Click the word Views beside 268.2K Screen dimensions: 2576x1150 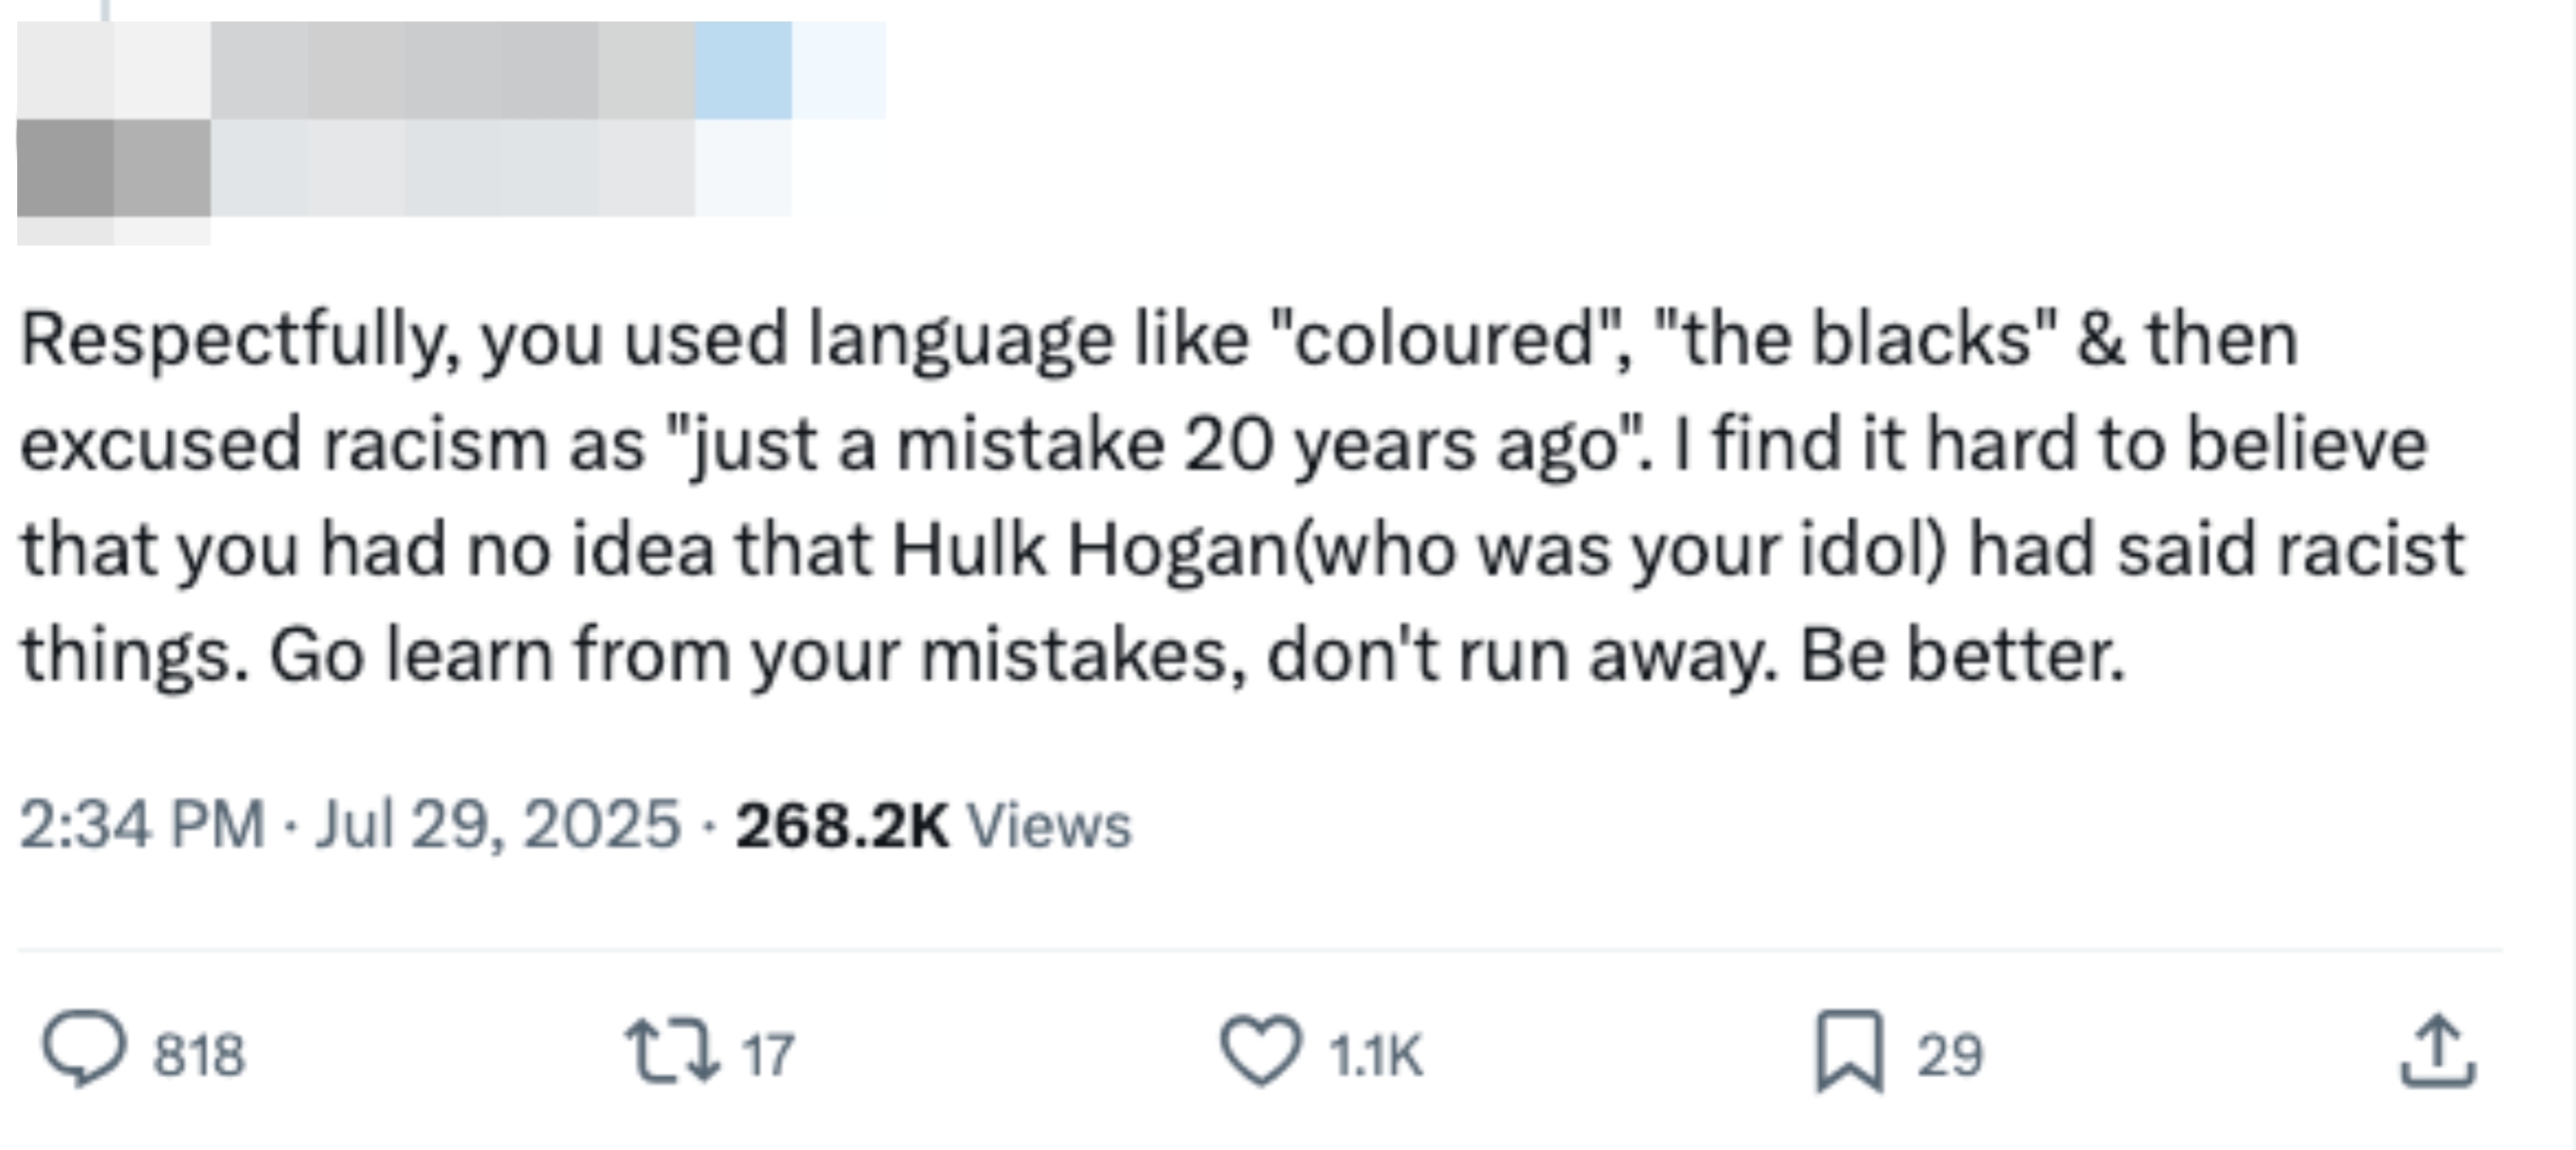click(1049, 826)
